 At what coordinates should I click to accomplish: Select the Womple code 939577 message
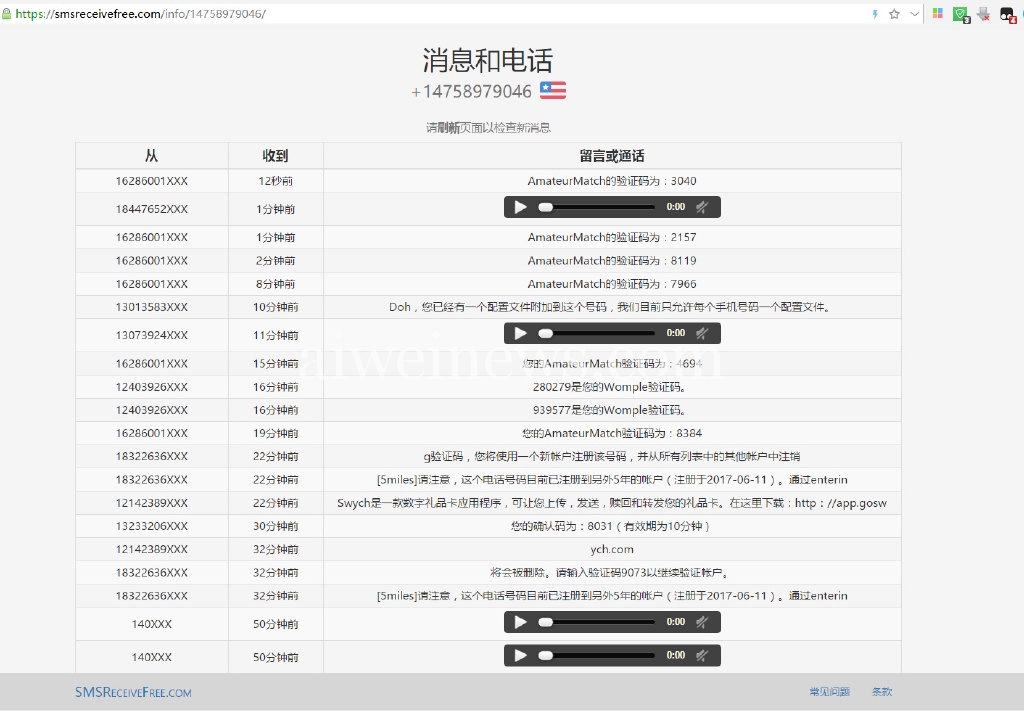[x=609, y=410]
